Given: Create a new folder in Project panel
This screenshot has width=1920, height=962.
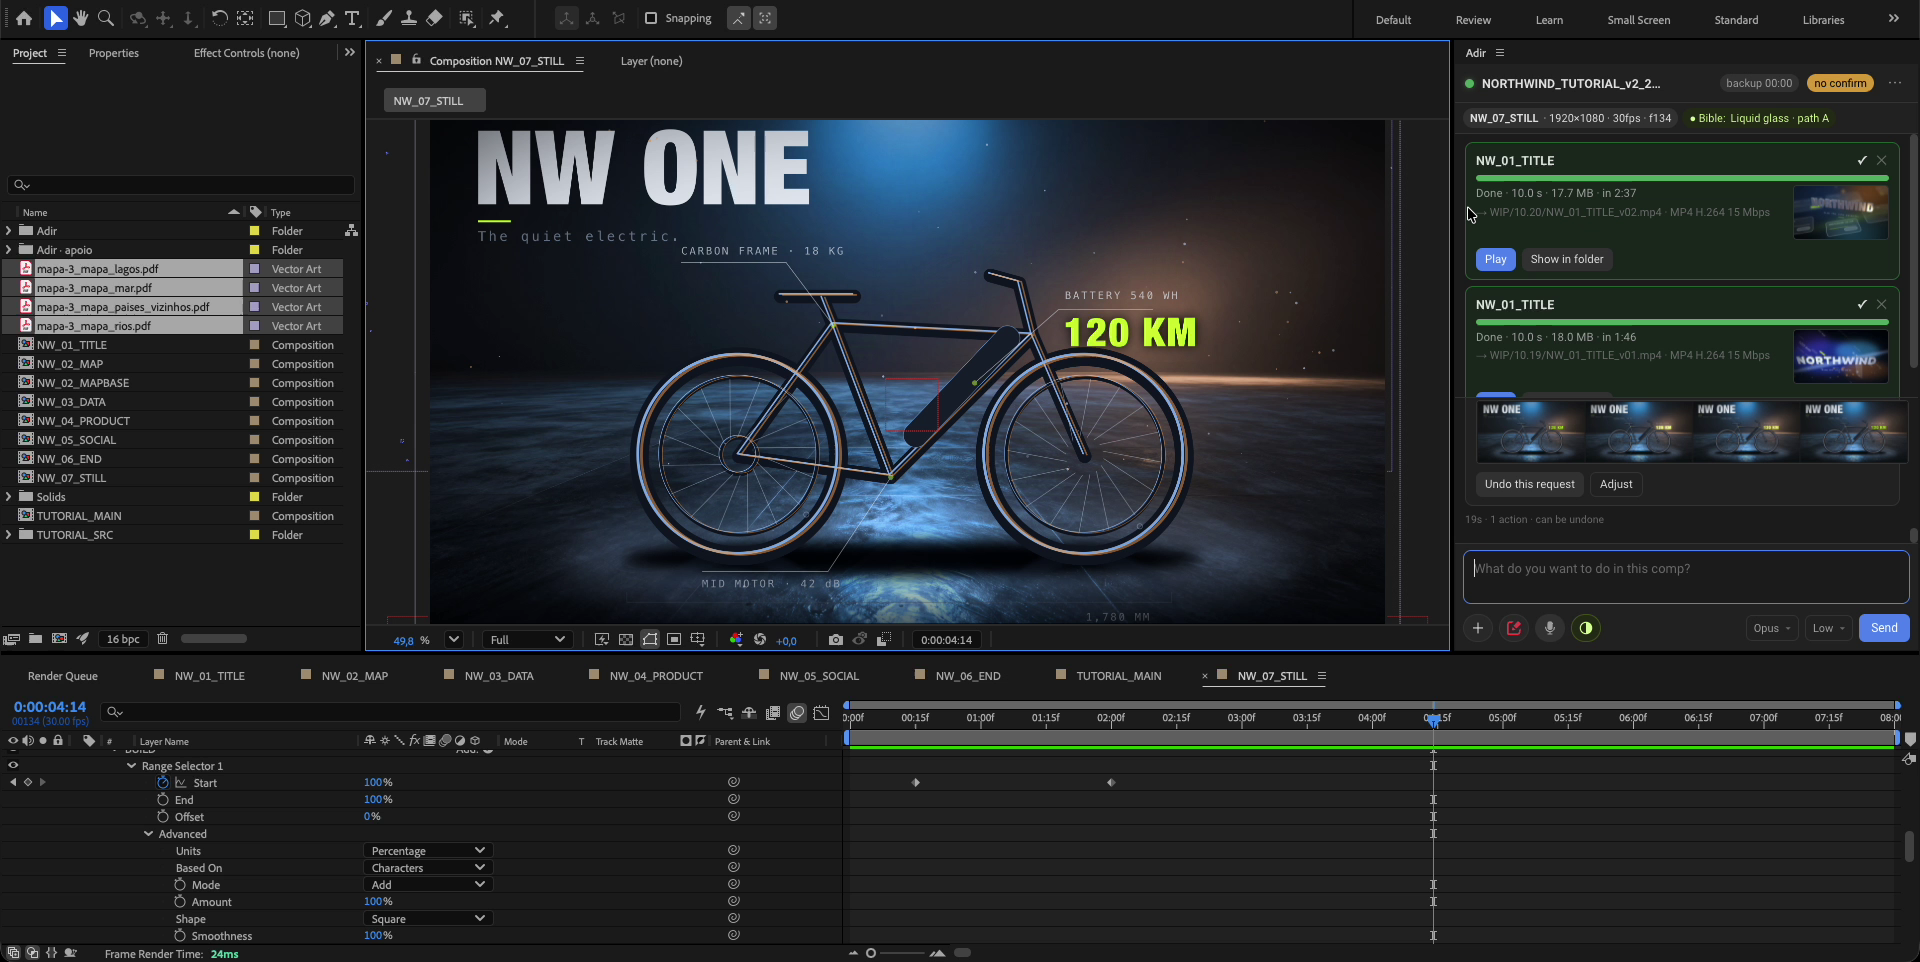Looking at the screenshot, I should click(35, 639).
